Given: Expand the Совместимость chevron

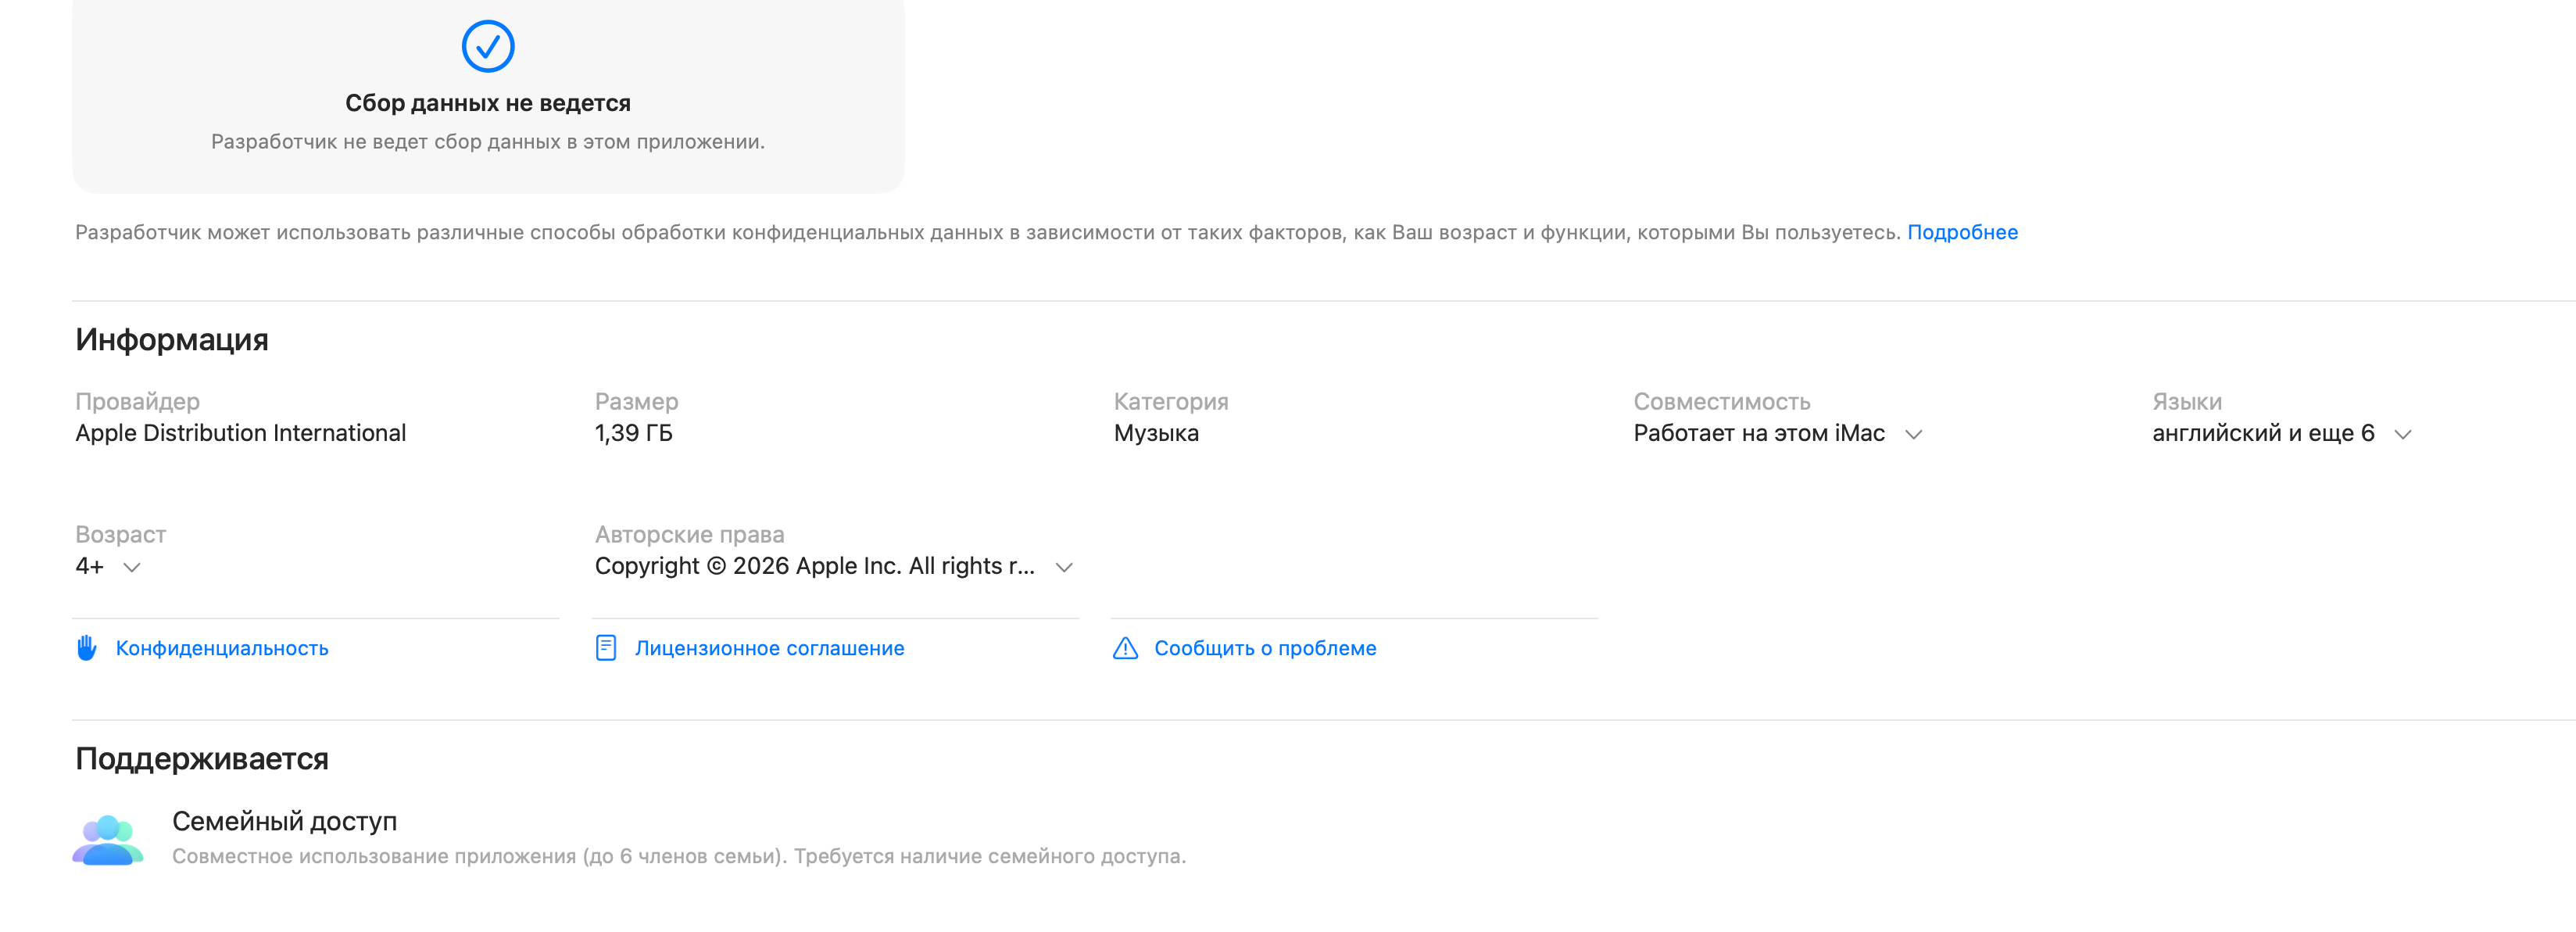Looking at the screenshot, I should (x=1913, y=434).
